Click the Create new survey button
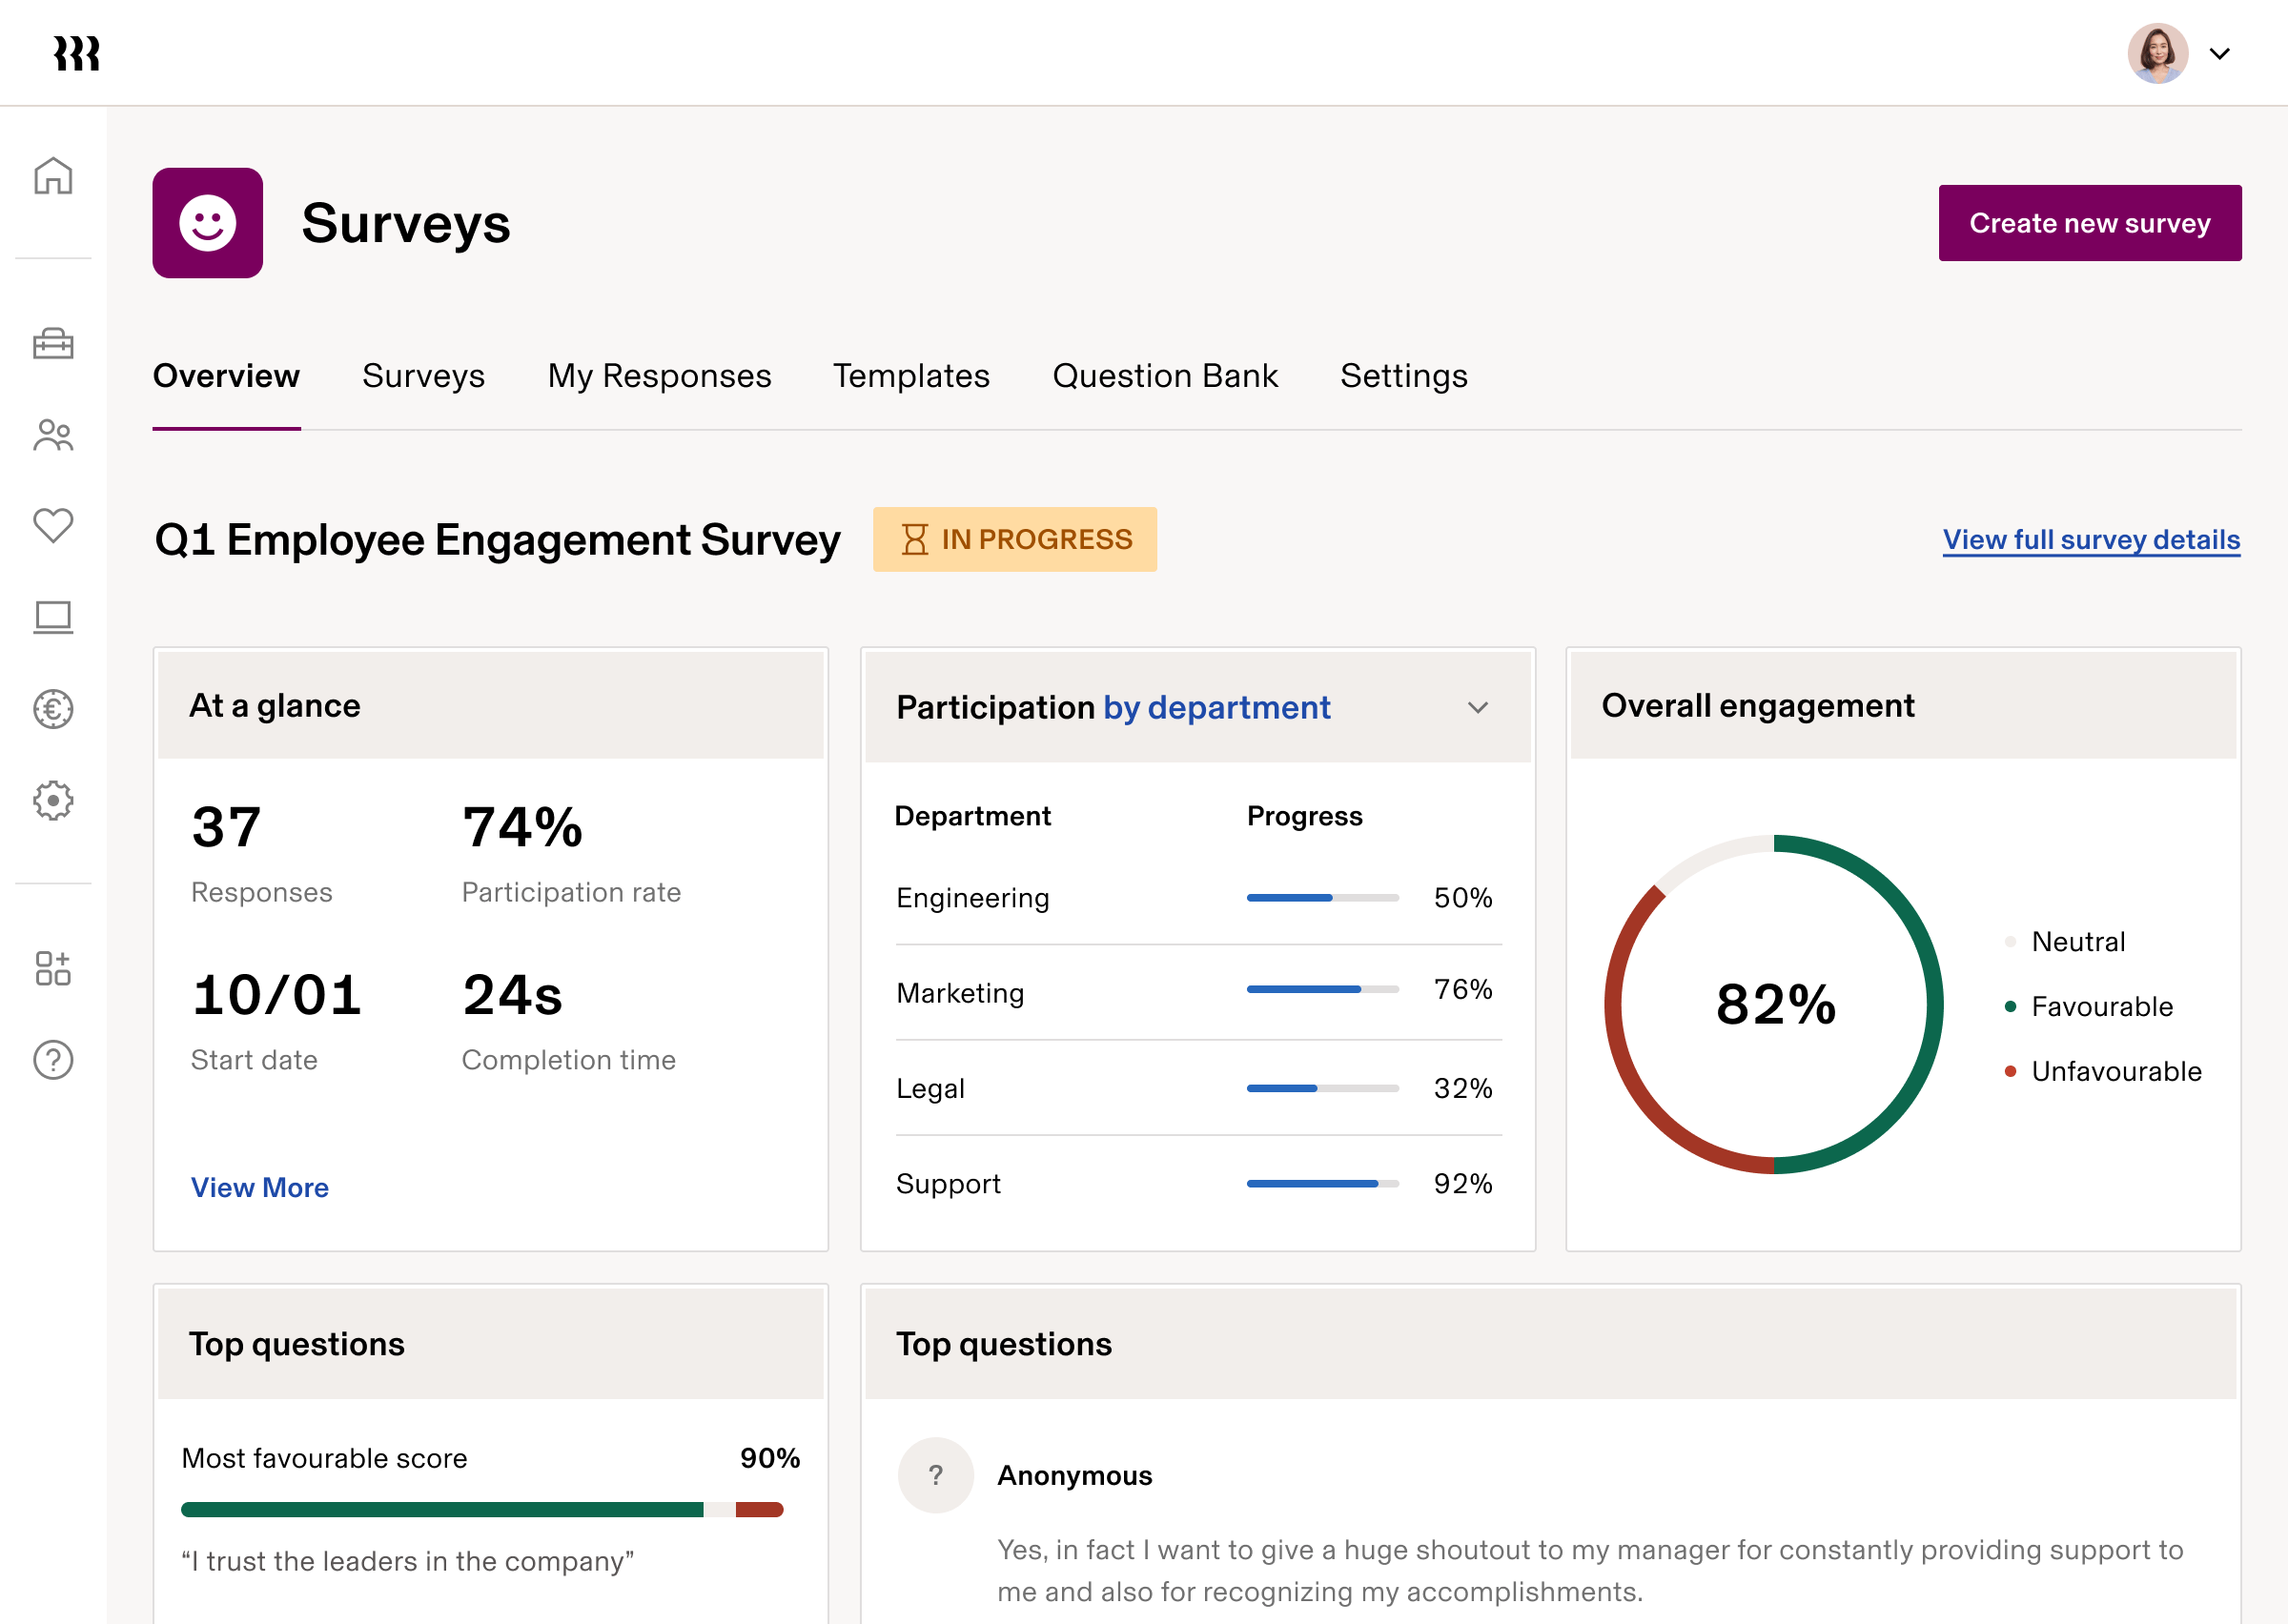The image size is (2288, 1624). click(2089, 222)
